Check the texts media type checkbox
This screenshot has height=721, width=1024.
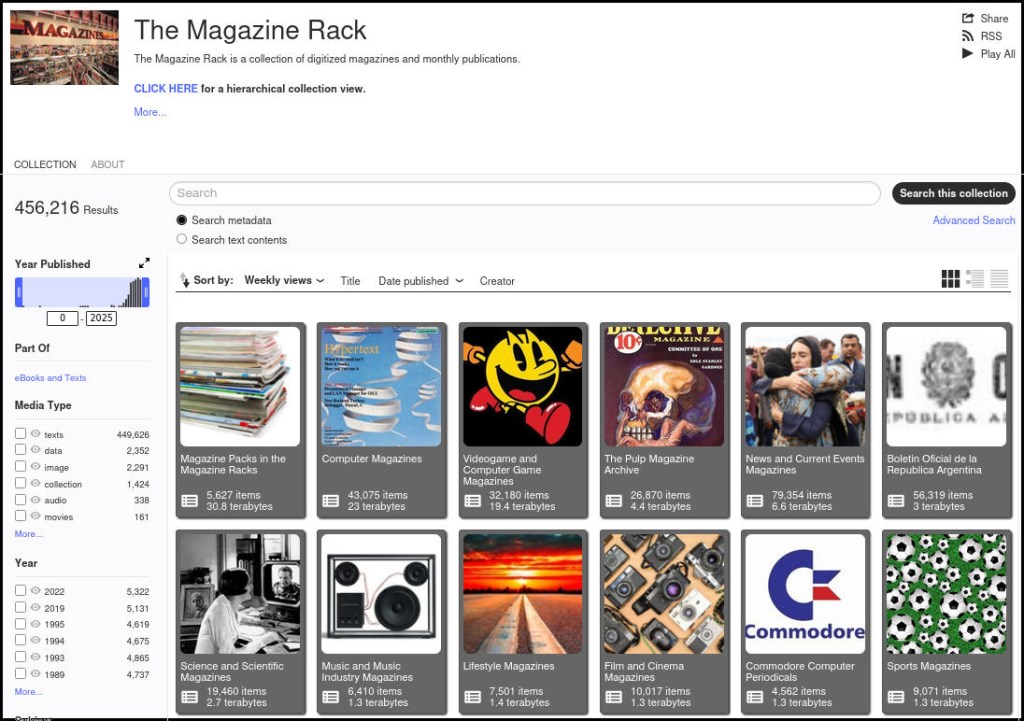21,434
